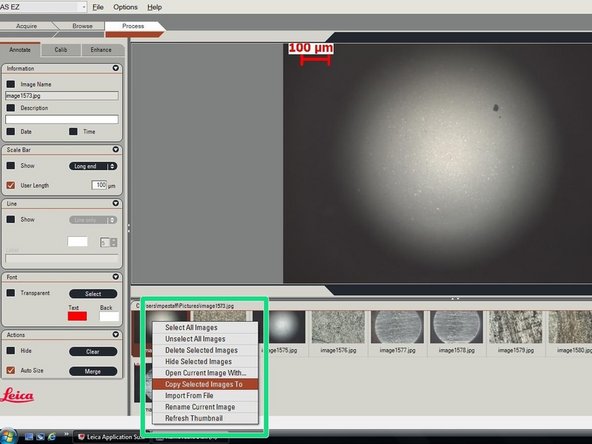
Task: Pick the white Line color swatch
Action: (x=77, y=242)
